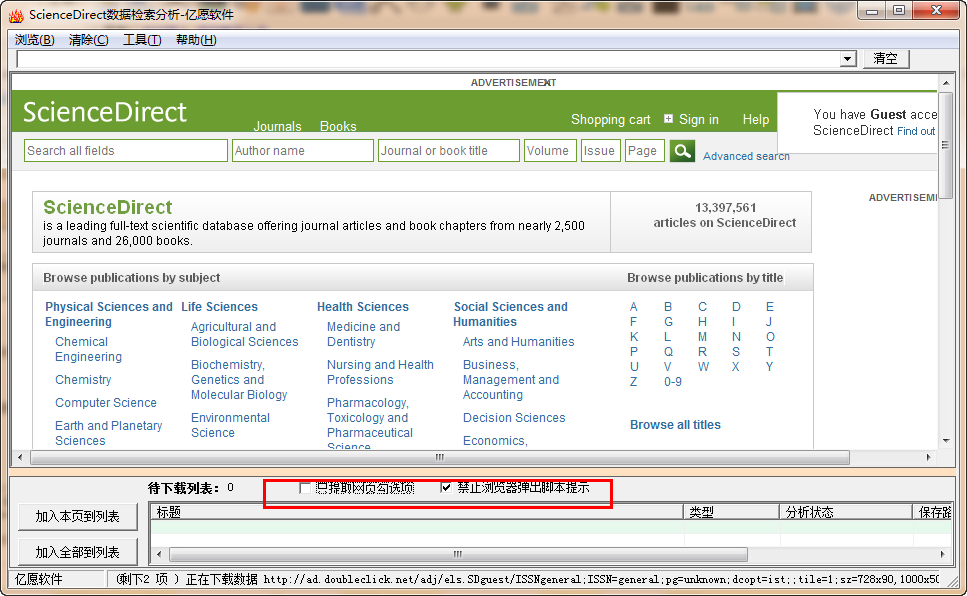Toggle the first checkbox for webpage checked items
Screen dimensions: 967x596
(x=305, y=488)
